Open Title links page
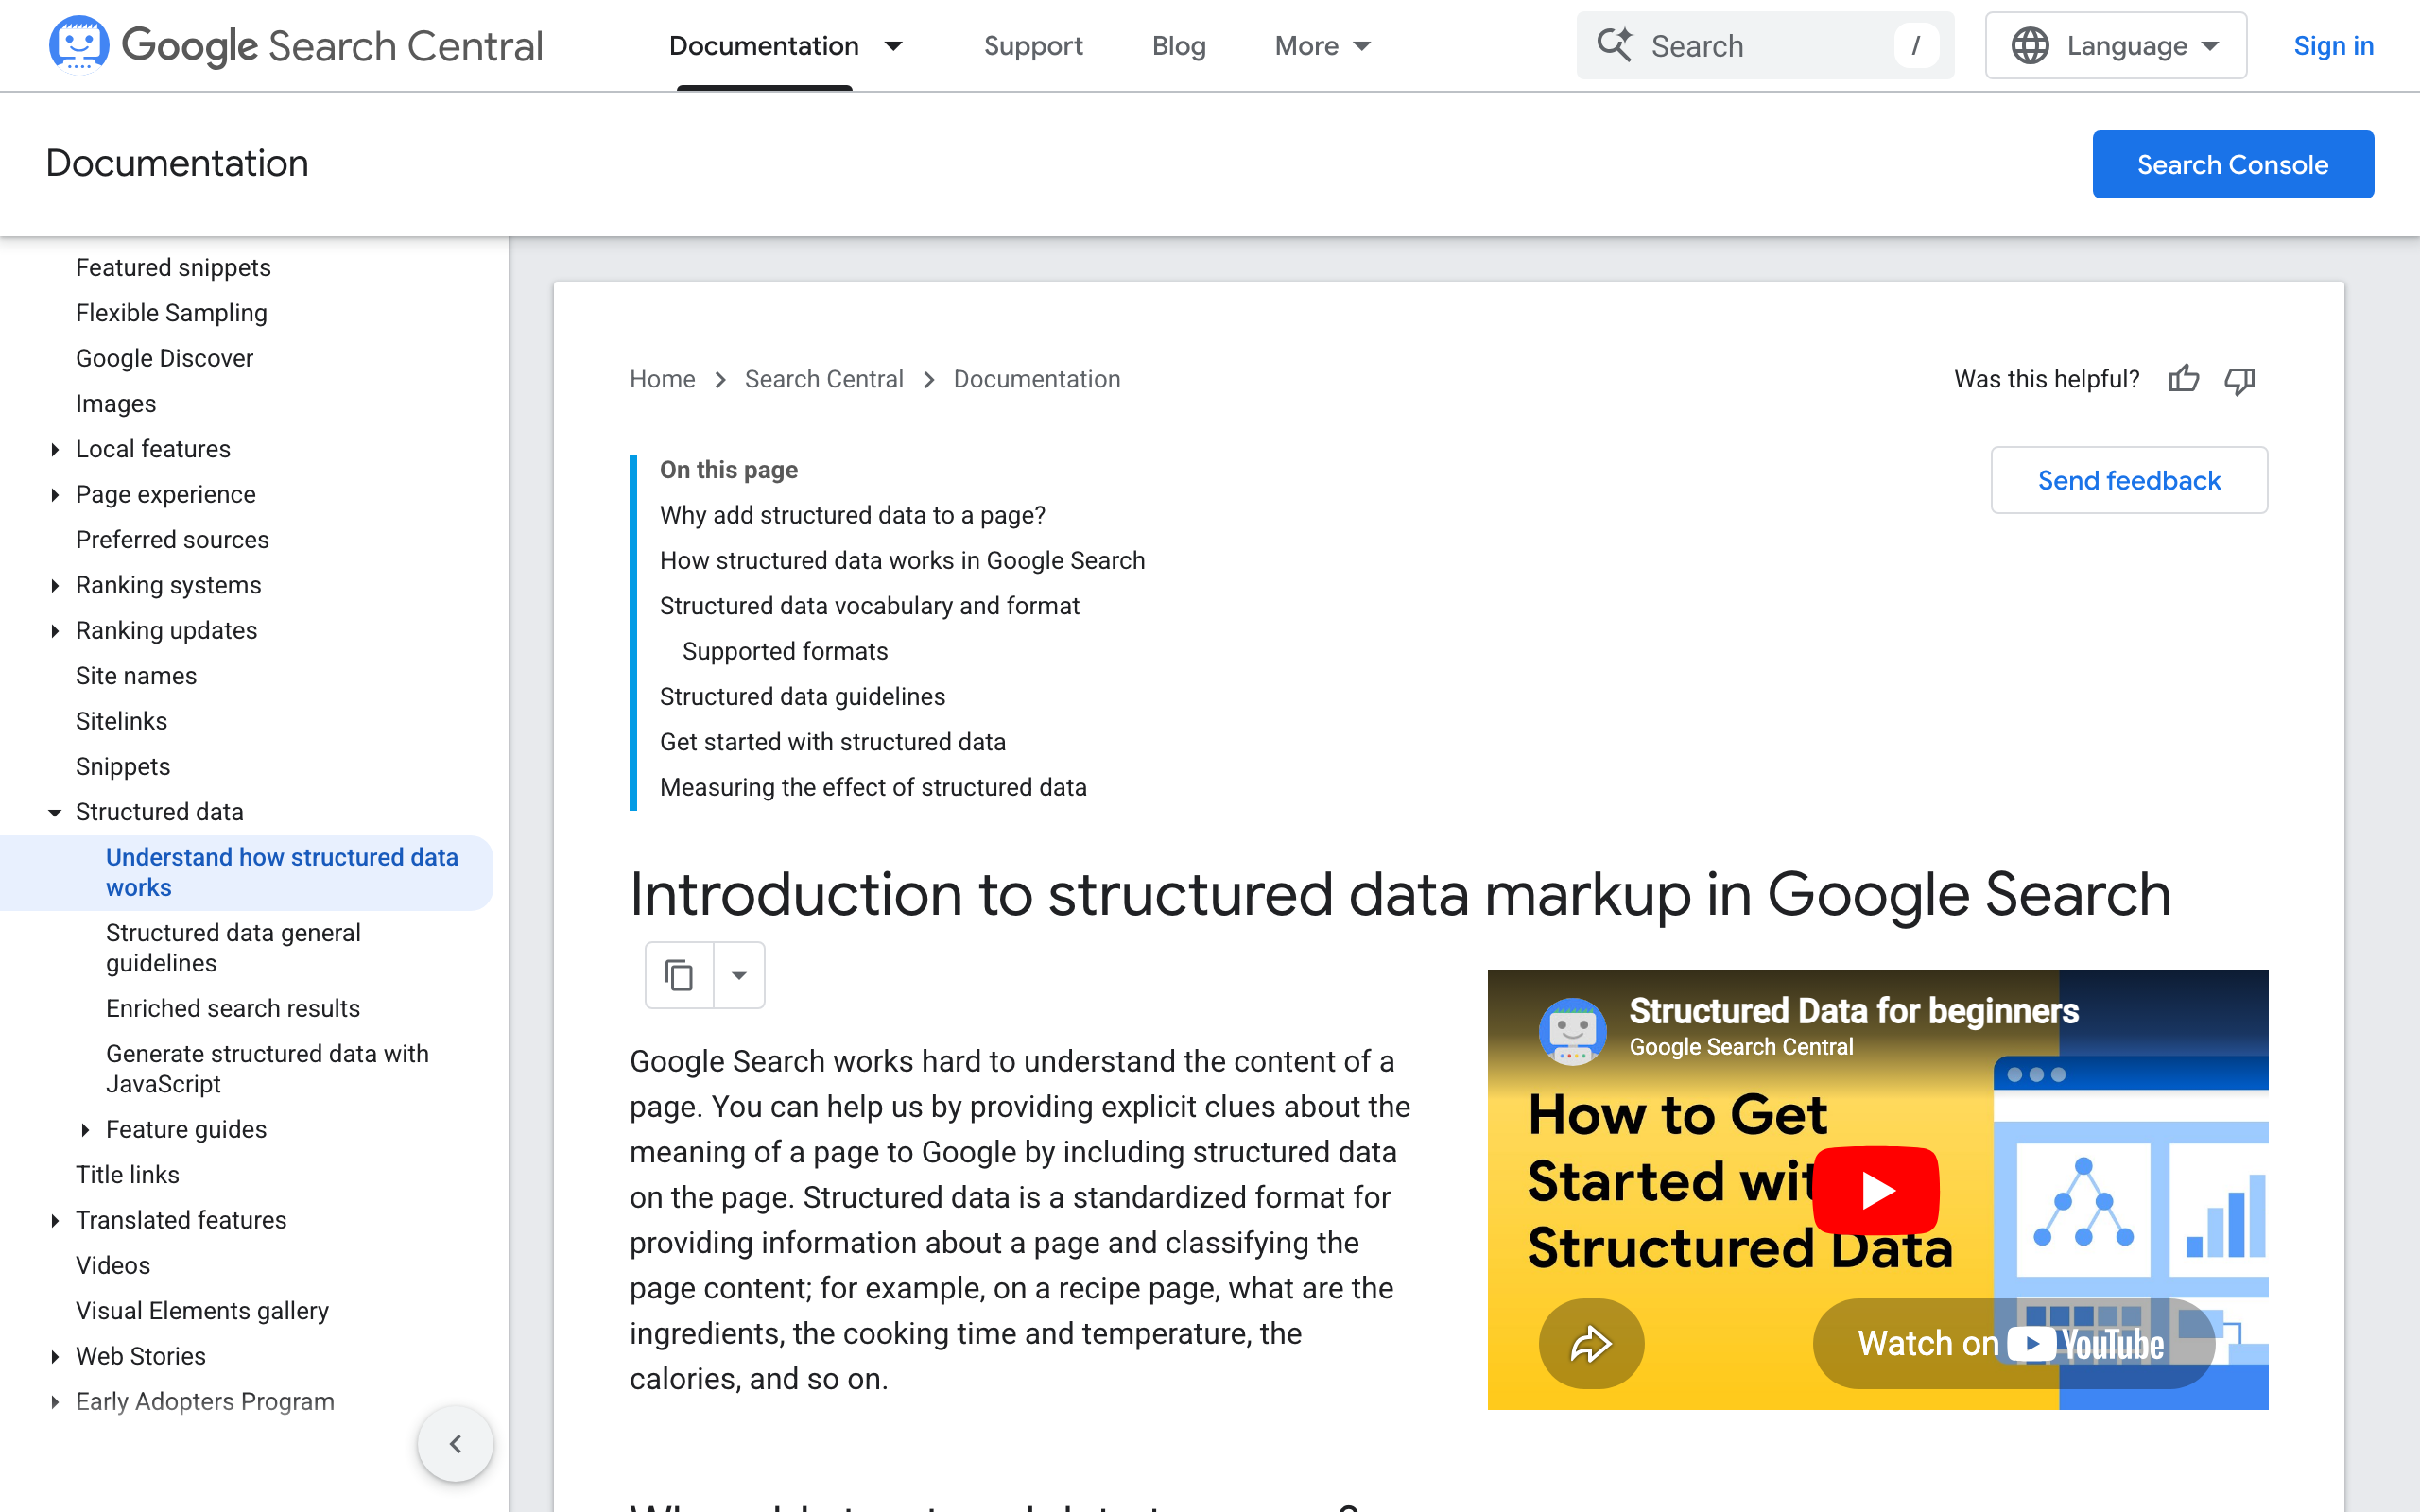This screenshot has height=1512, width=2420. point(127,1174)
